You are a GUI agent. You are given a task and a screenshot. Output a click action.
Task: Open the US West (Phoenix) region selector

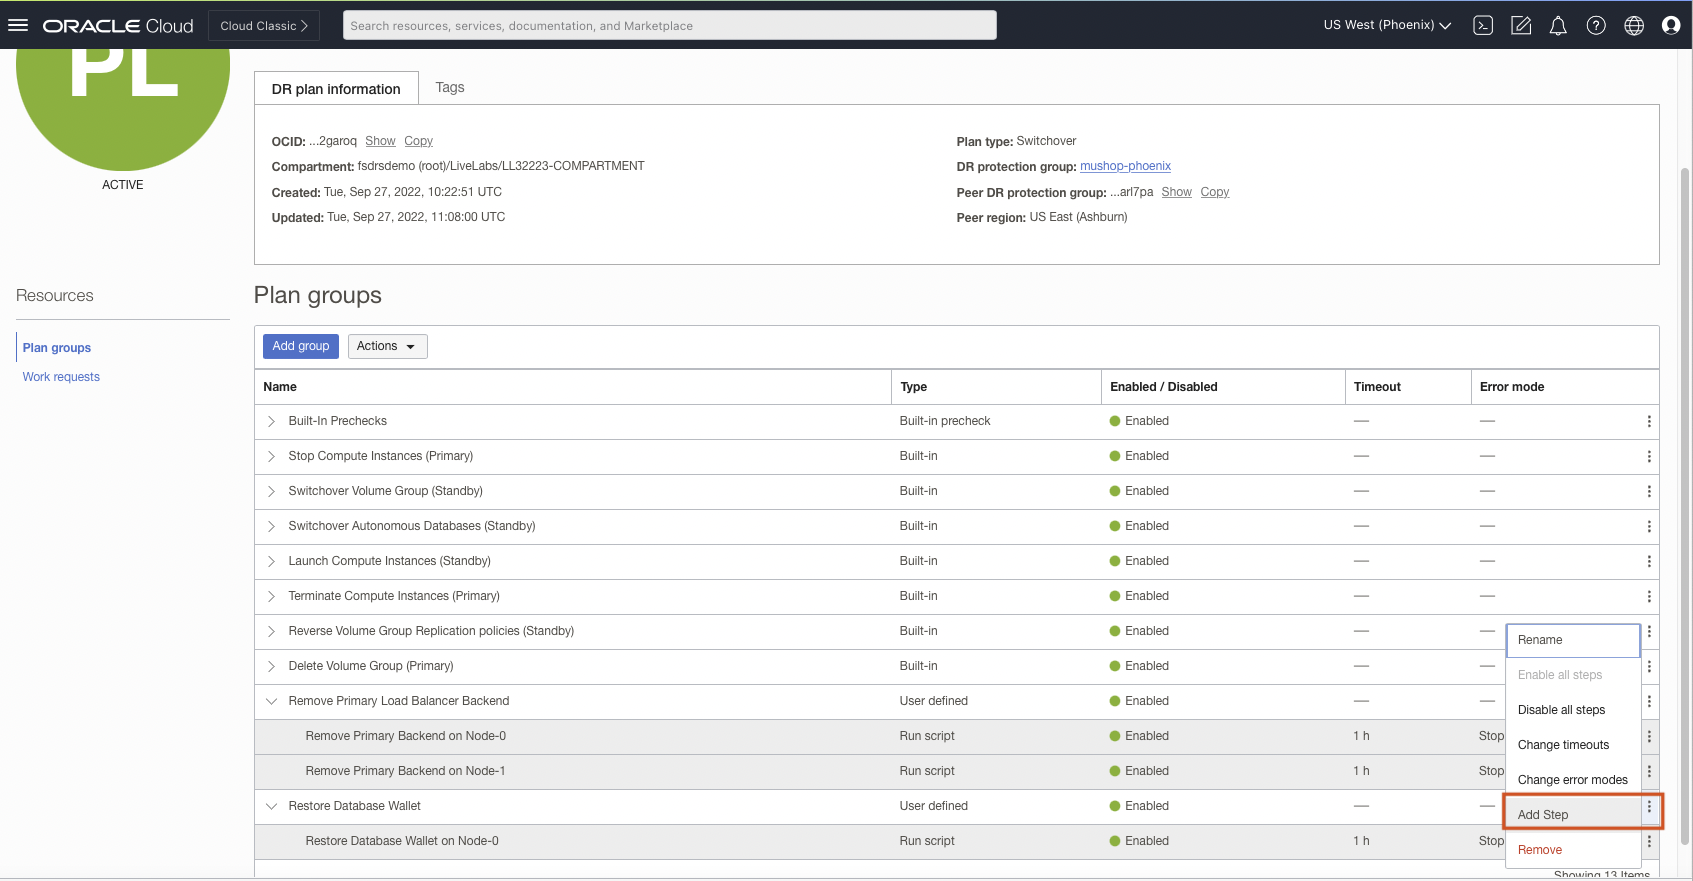(x=1386, y=26)
